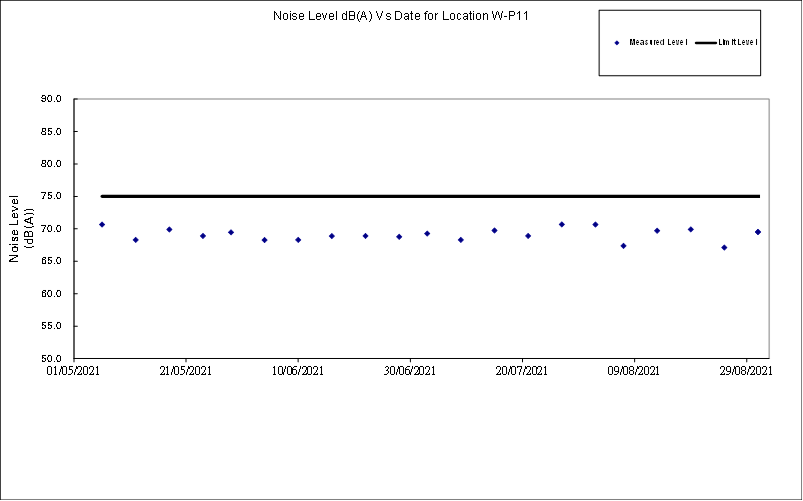Click the 09/08/2021 x-axis date label
Image resolution: width=803 pixels, height=501 pixels.
pyautogui.click(x=634, y=372)
